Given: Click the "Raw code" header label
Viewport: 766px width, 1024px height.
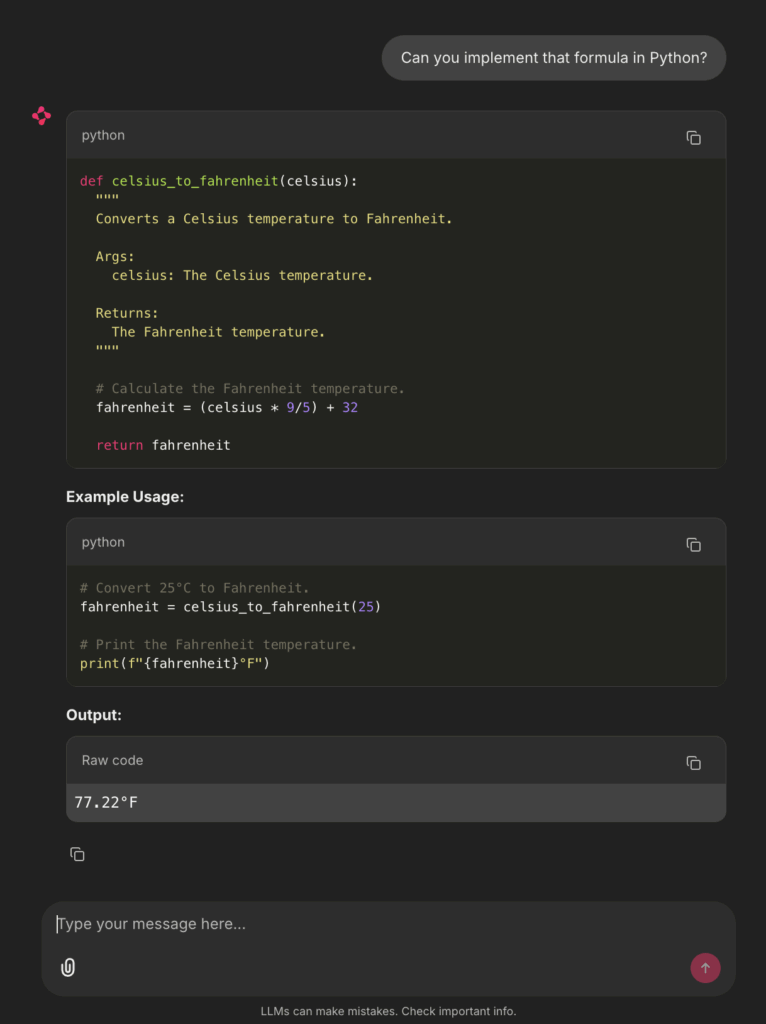Looking at the screenshot, I should pos(112,760).
